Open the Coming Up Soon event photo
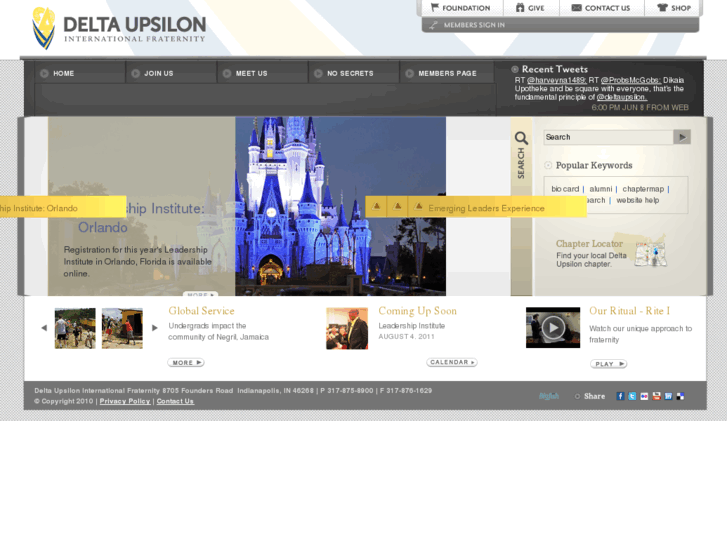Screen dimensions: 727x545 (347, 328)
